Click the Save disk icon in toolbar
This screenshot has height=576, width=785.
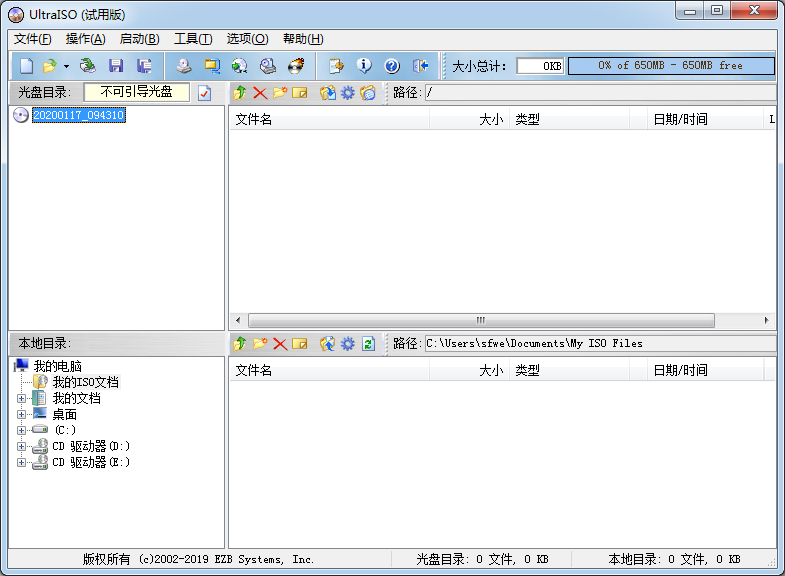pyautogui.click(x=116, y=66)
